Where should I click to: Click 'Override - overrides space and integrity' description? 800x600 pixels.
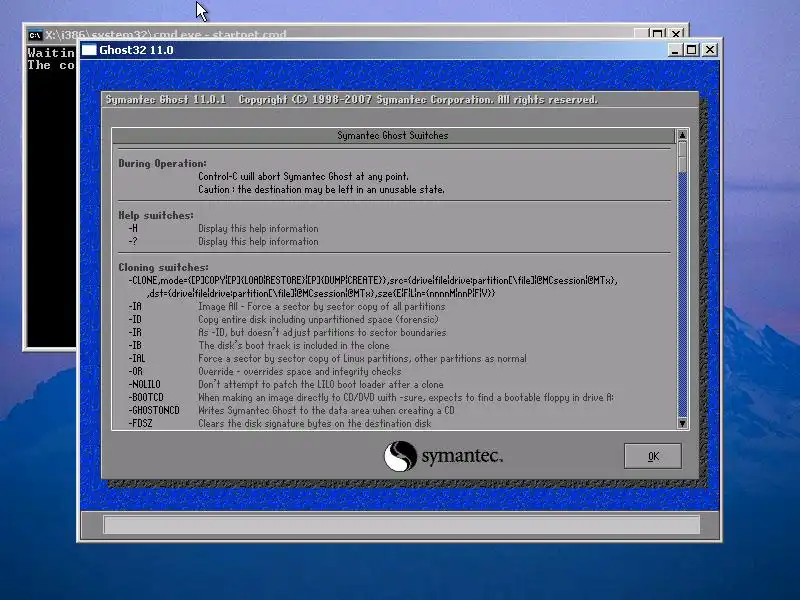(299, 371)
